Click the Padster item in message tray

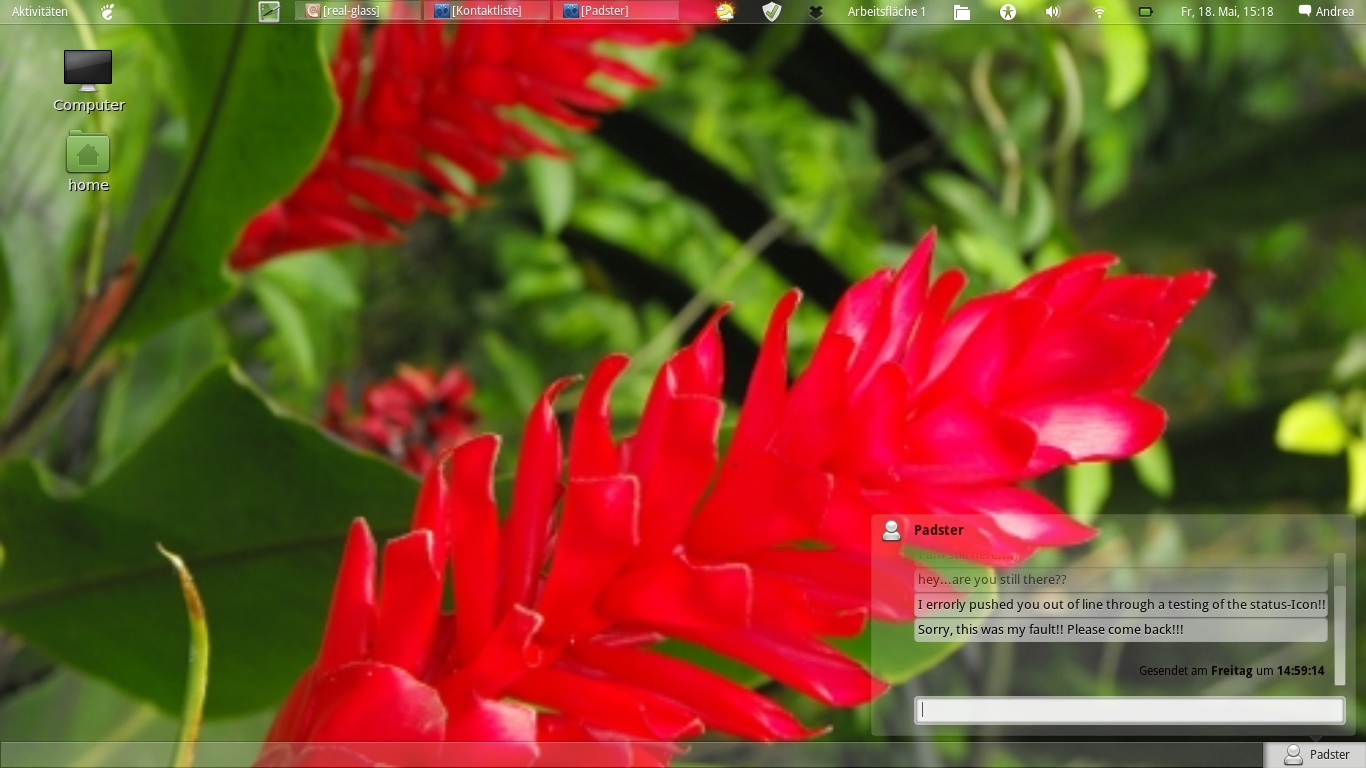click(x=1316, y=755)
